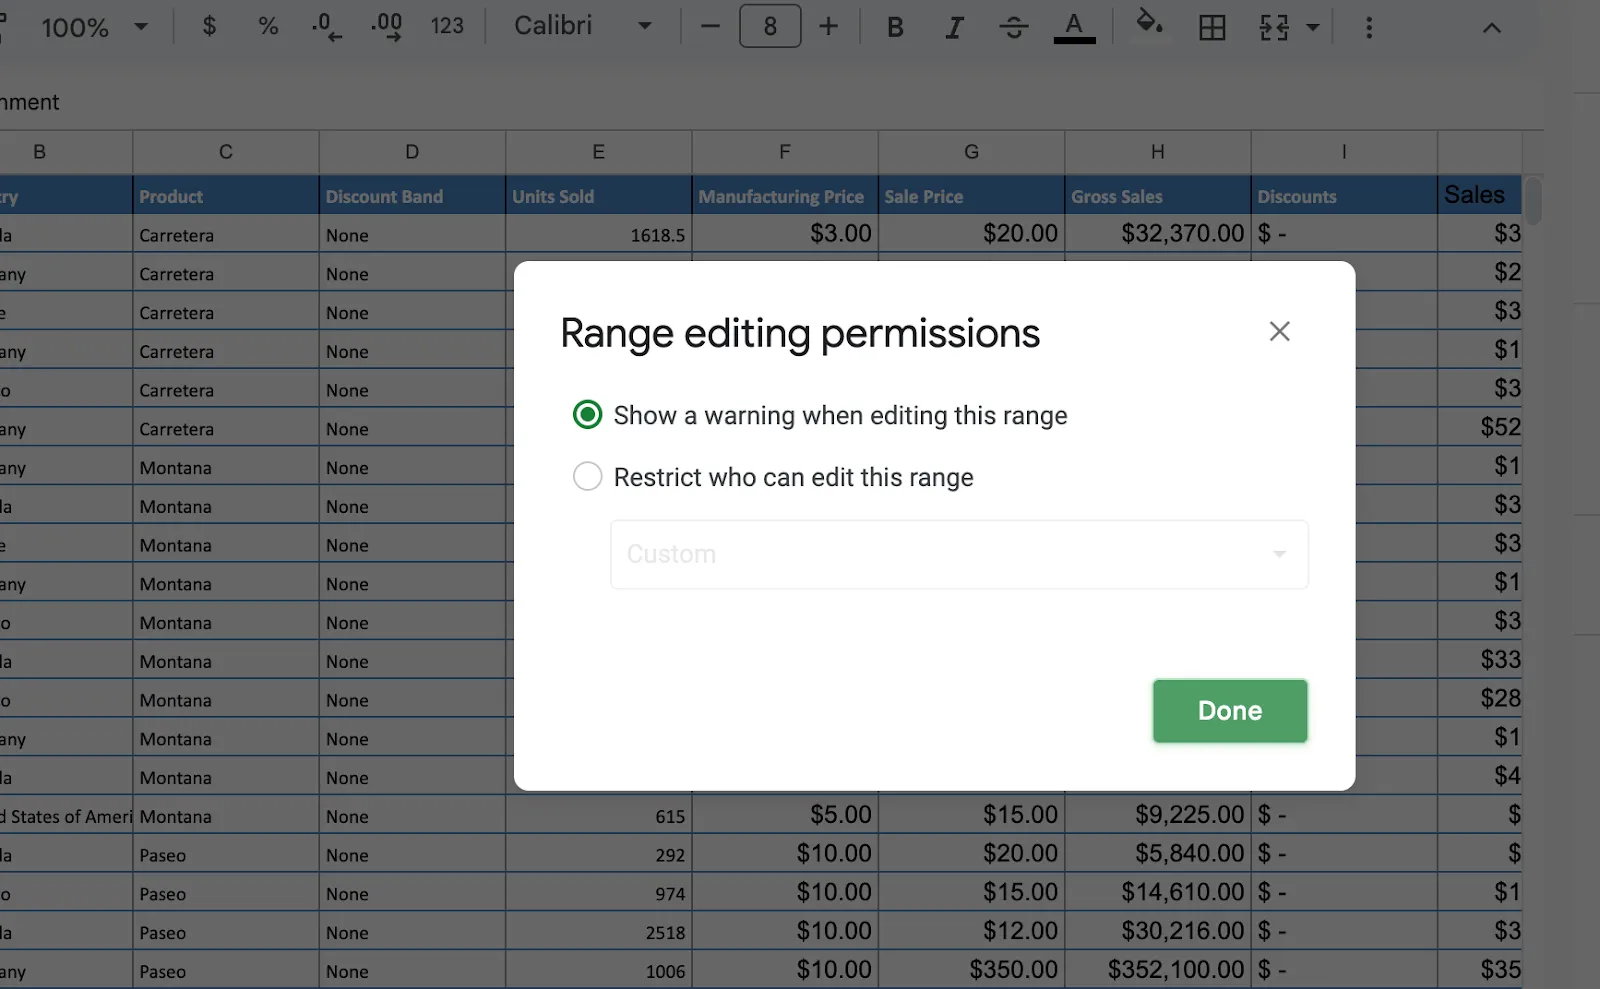Screen dimensions: 1600x989
Task: Select column H header
Action: tap(1157, 152)
